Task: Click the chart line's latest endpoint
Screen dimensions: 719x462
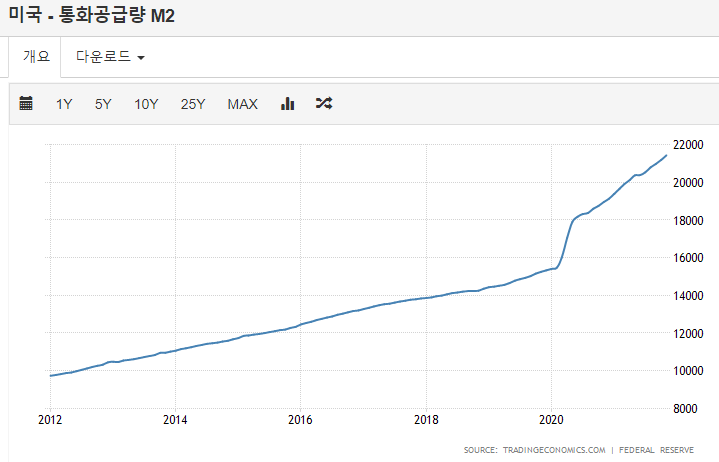Action: [x=666, y=156]
